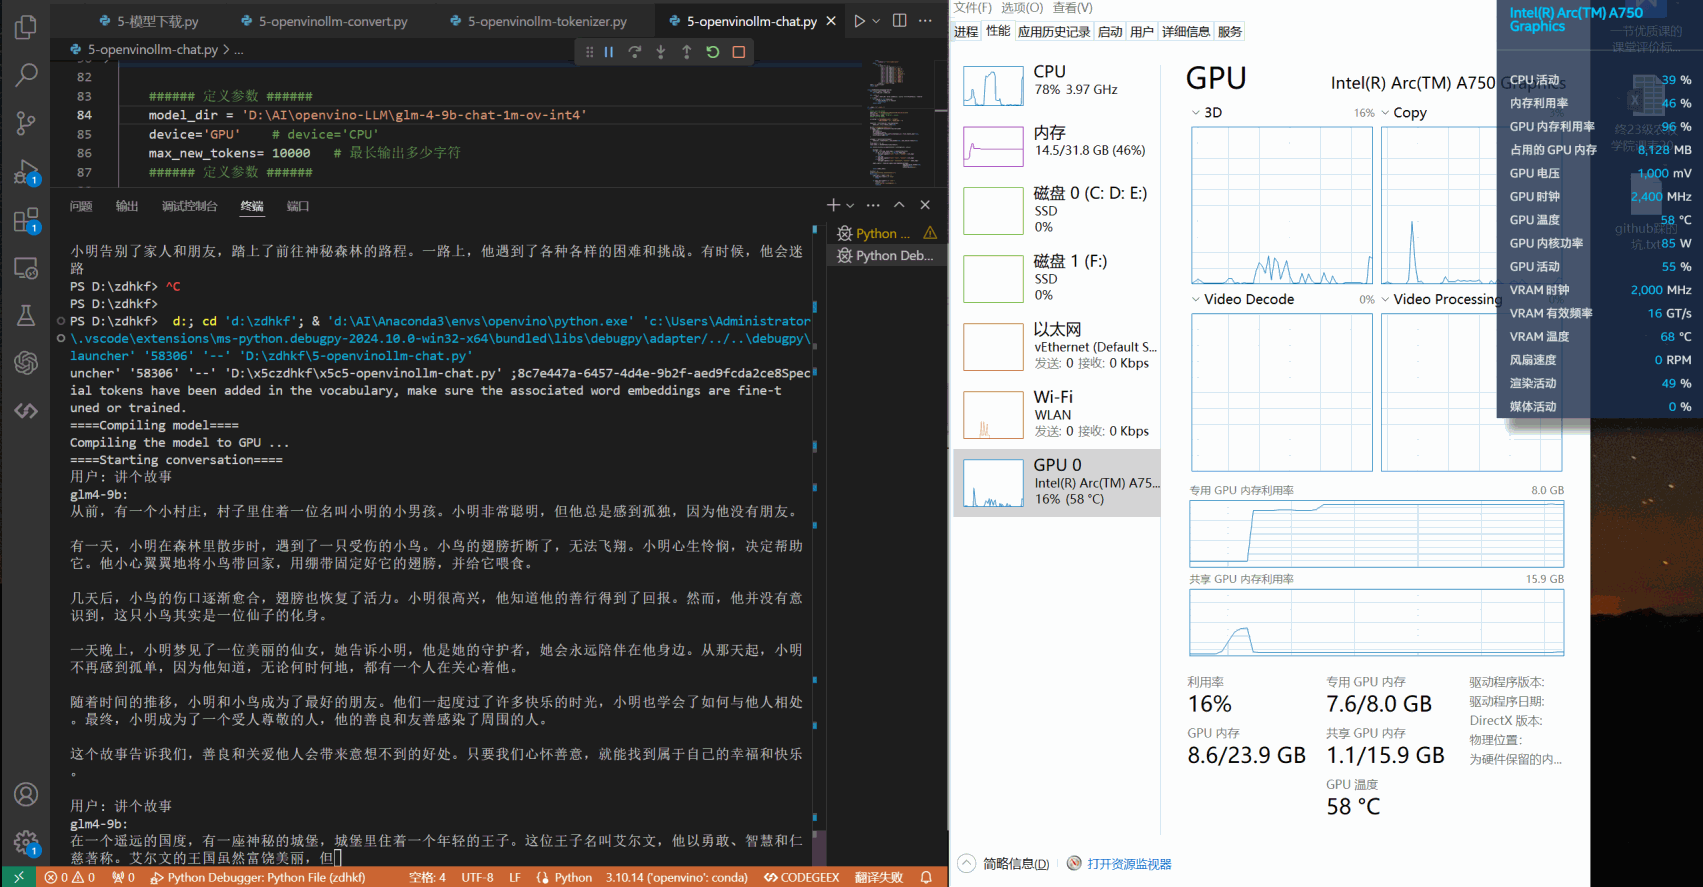Switch to 5-模型下载.py tab
Screen dimensions: 1703x887
click(148, 21)
